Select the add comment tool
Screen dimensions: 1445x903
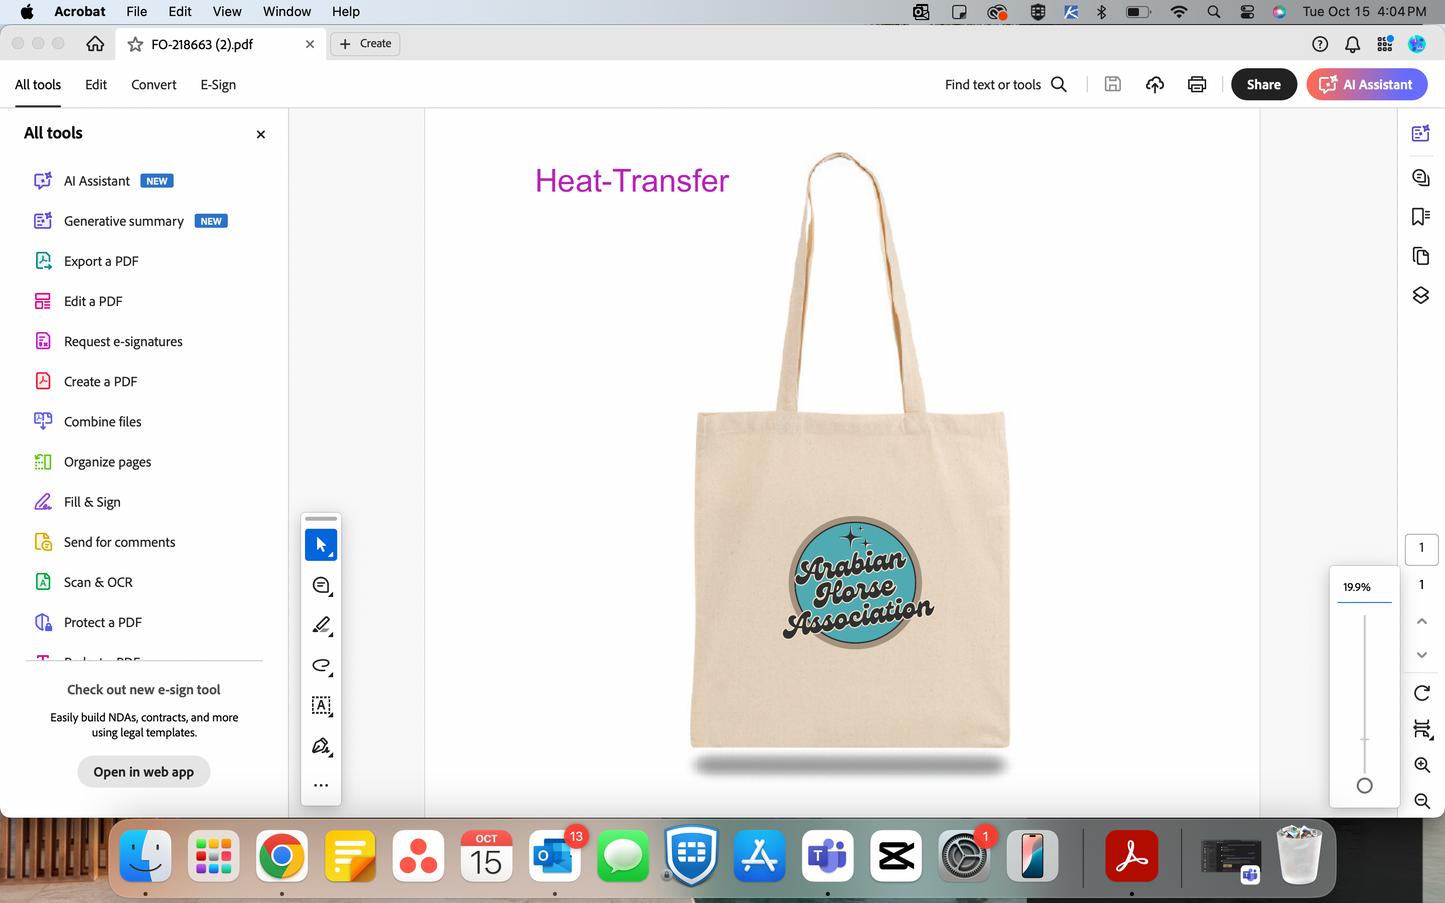point(321,585)
